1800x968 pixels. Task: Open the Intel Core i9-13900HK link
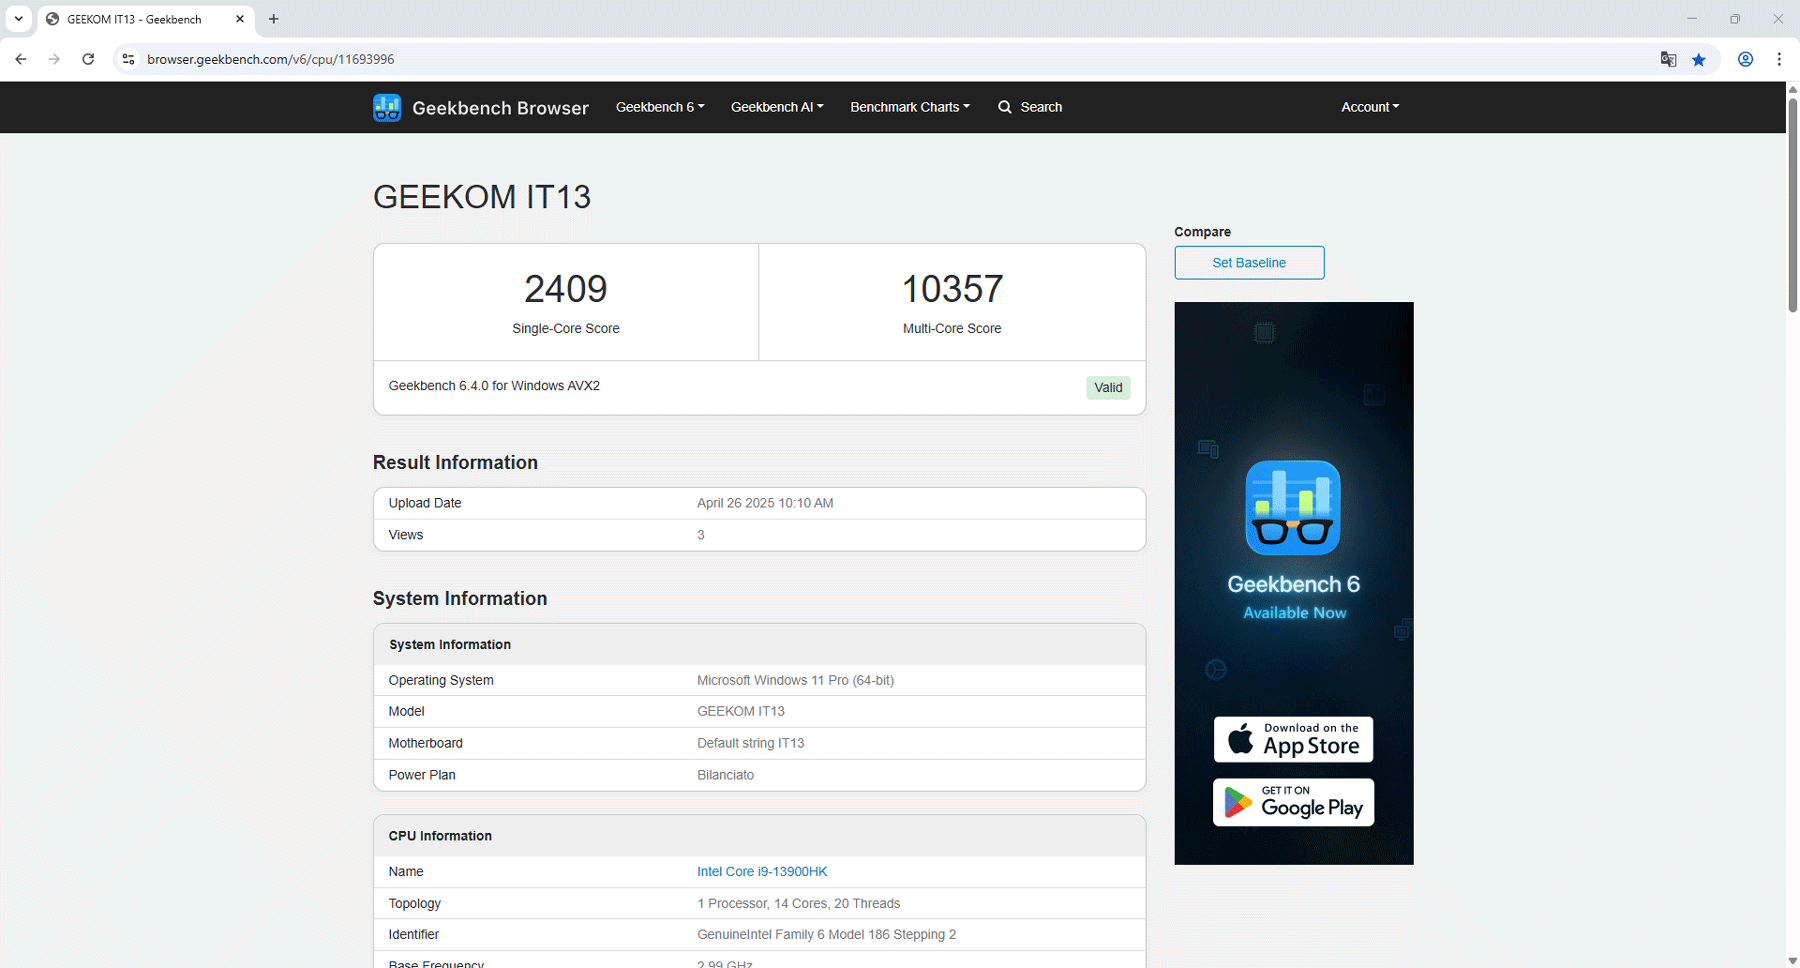(x=762, y=872)
